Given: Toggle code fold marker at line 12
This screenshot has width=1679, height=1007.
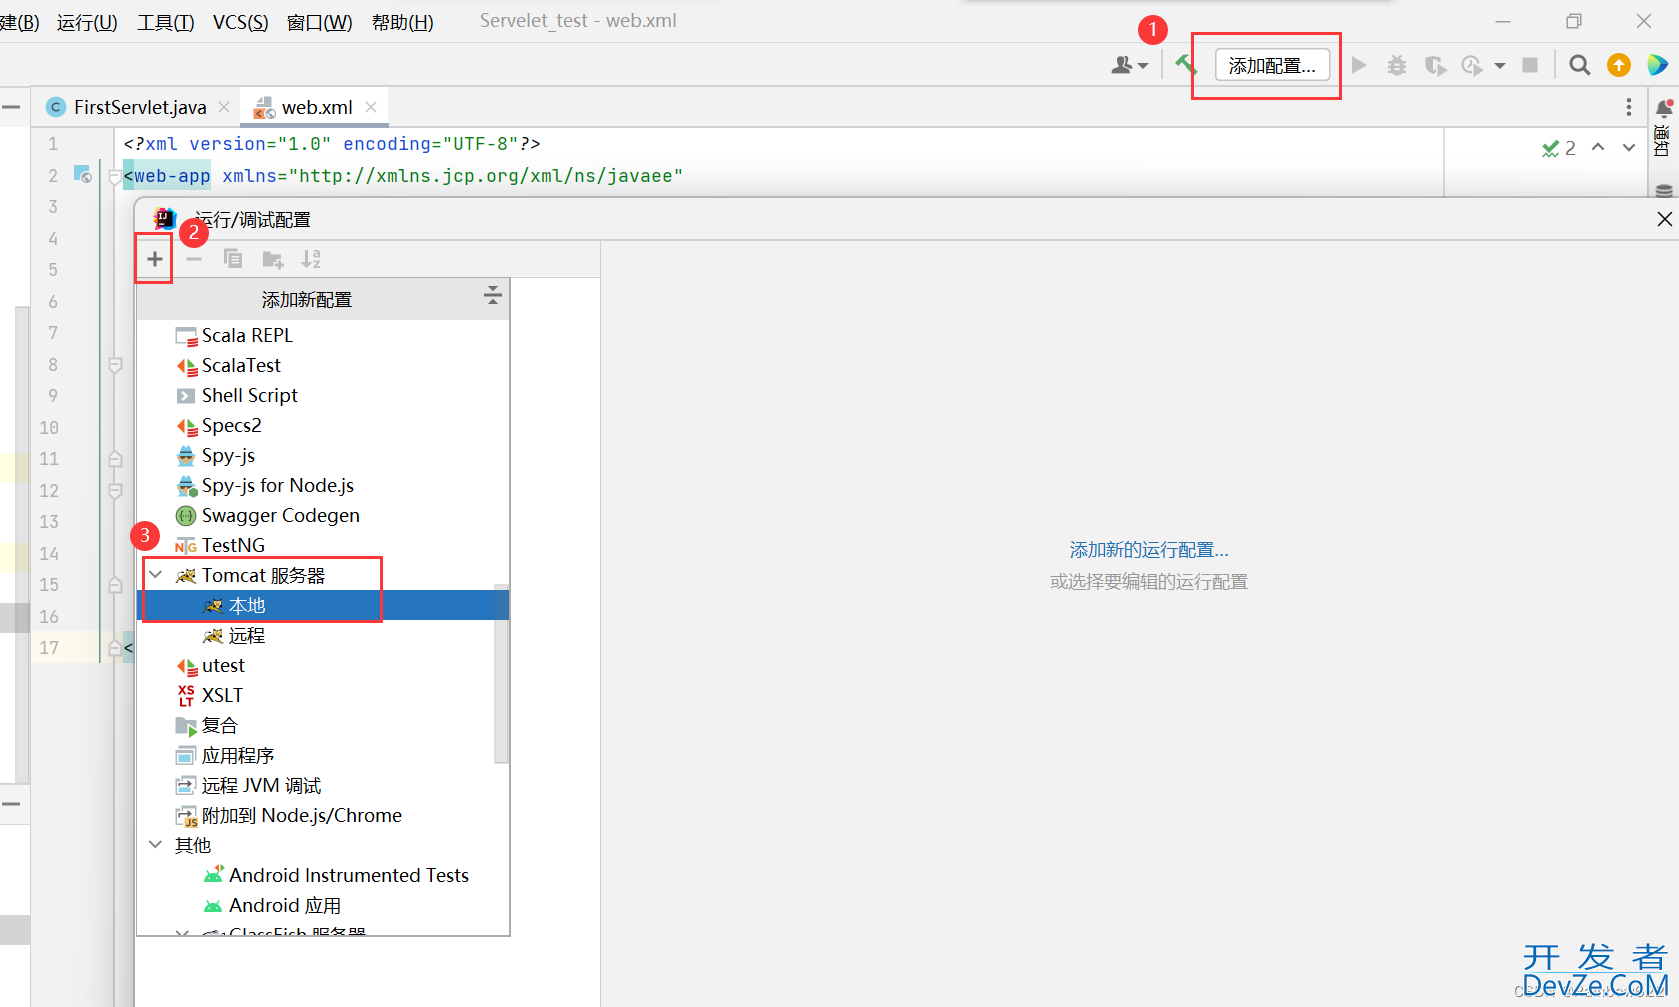Looking at the screenshot, I should coord(115,491).
